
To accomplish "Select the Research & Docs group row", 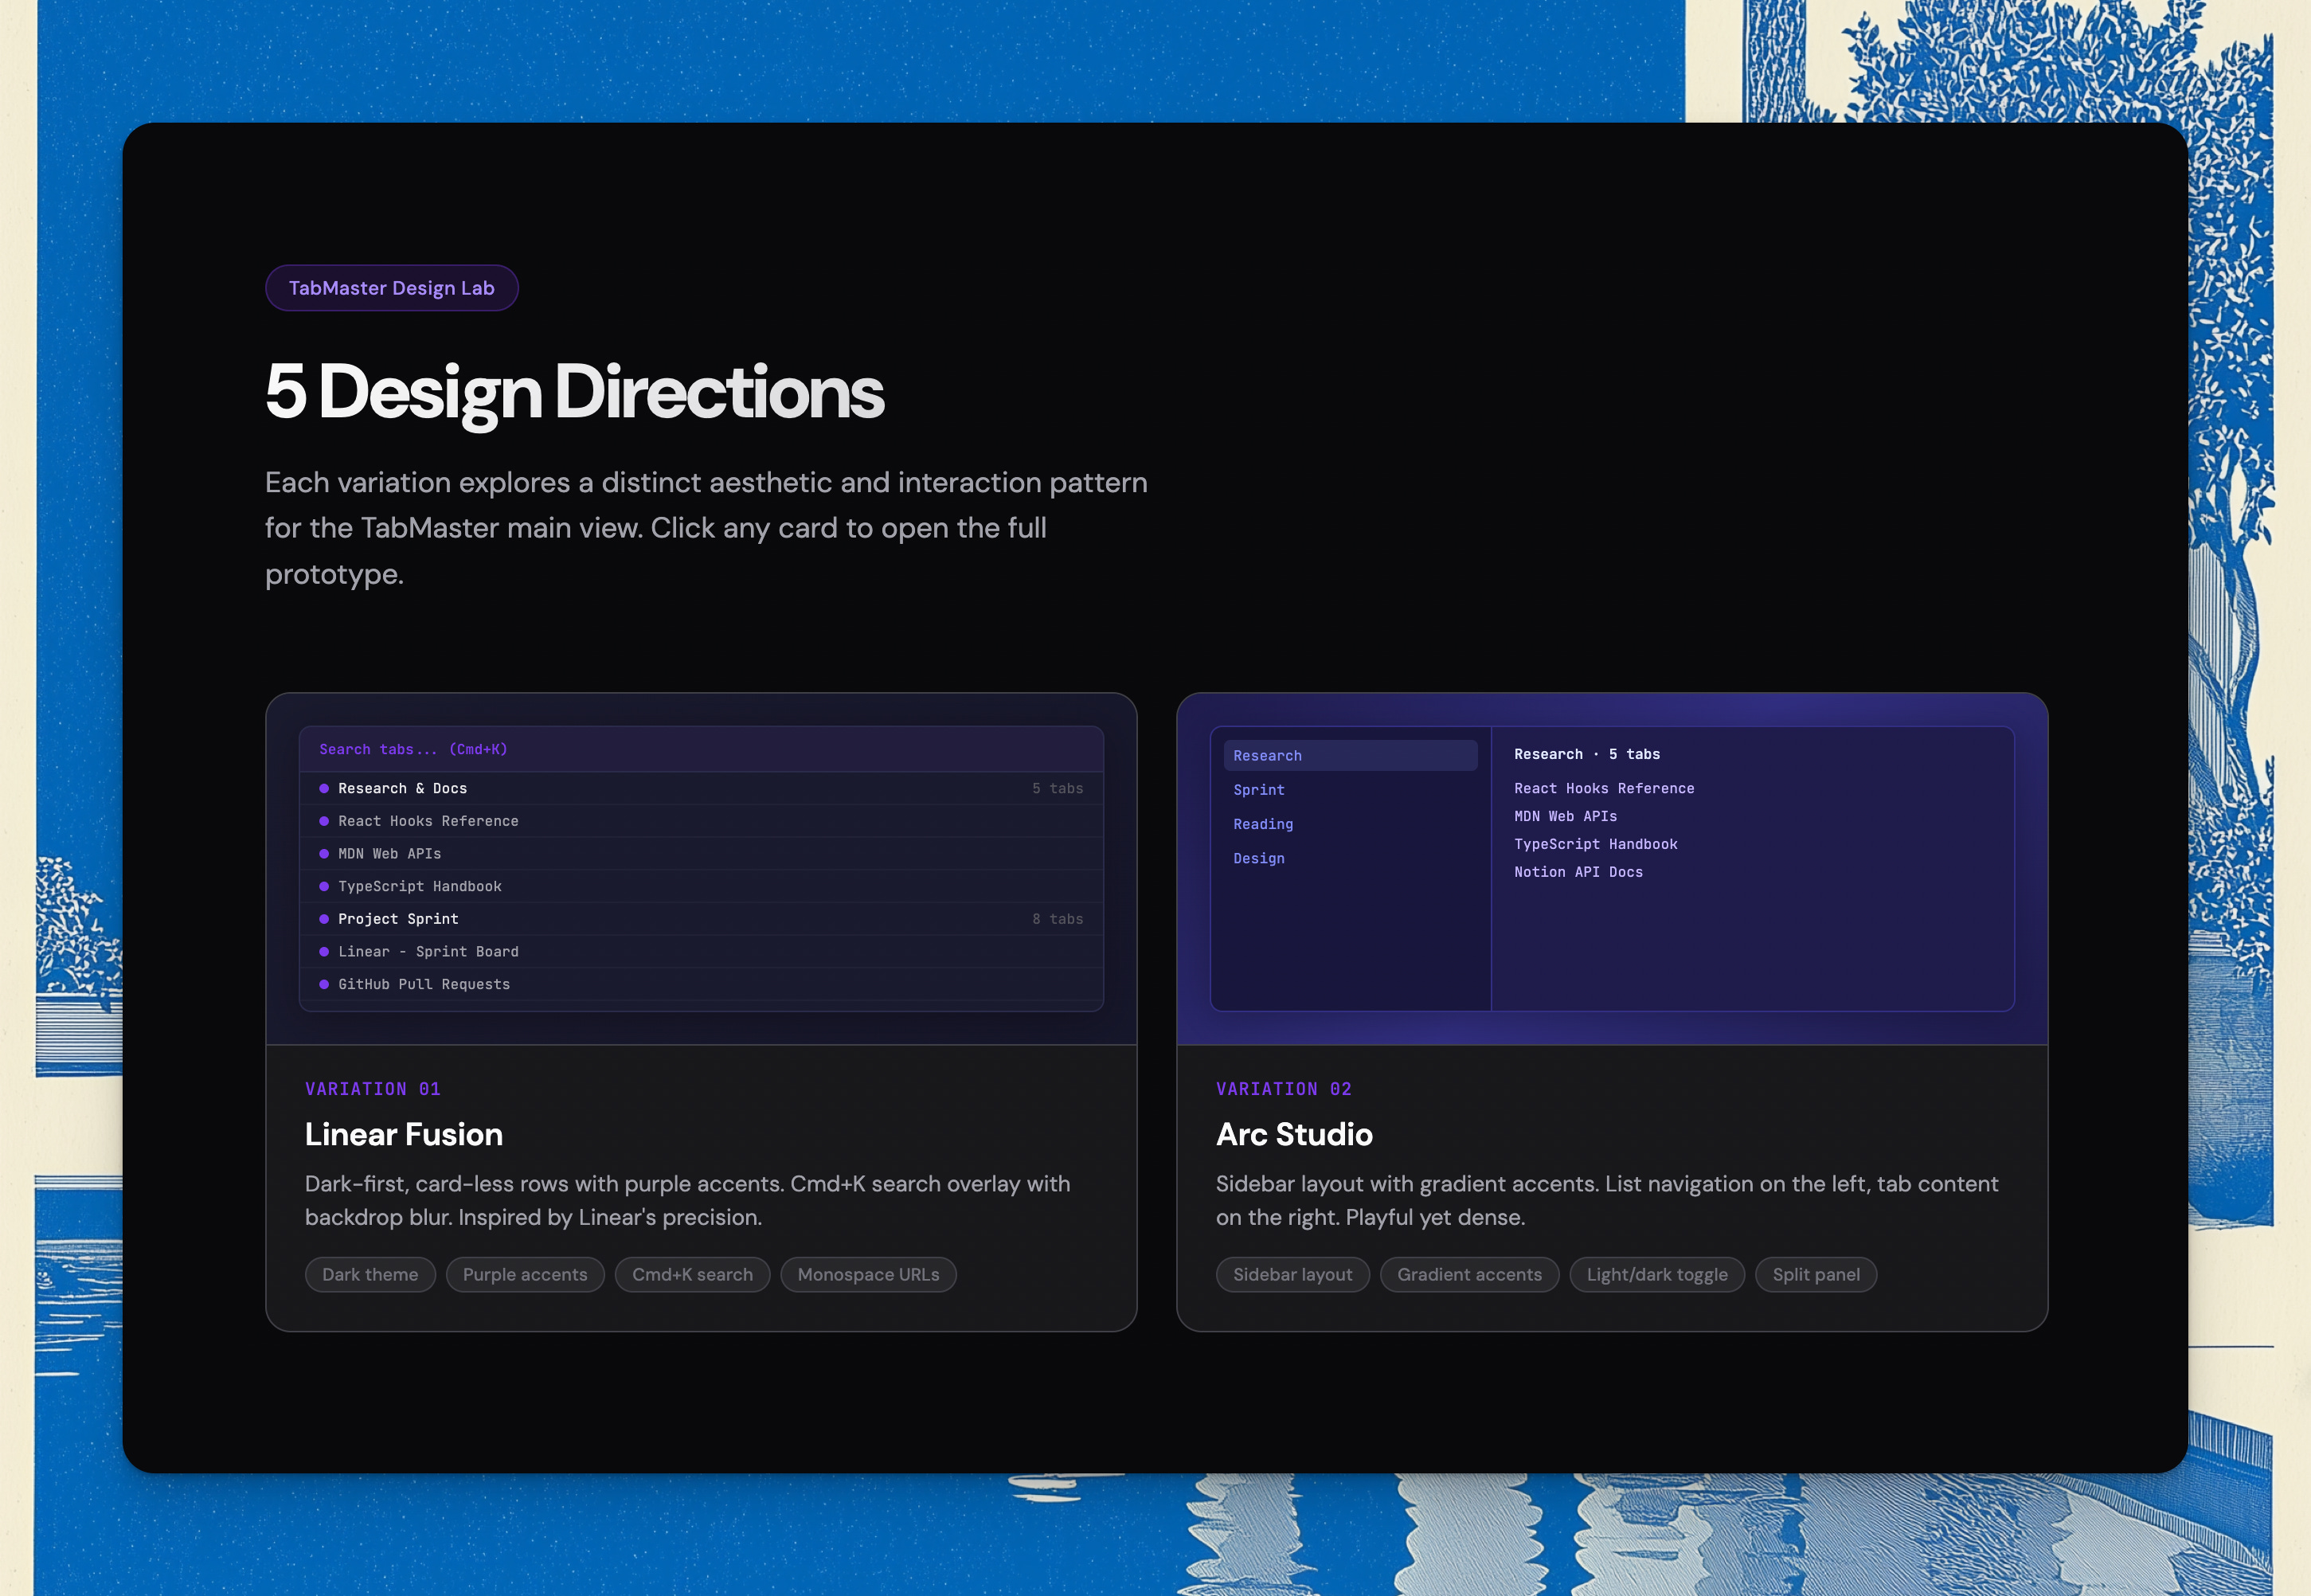I will [x=700, y=788].
